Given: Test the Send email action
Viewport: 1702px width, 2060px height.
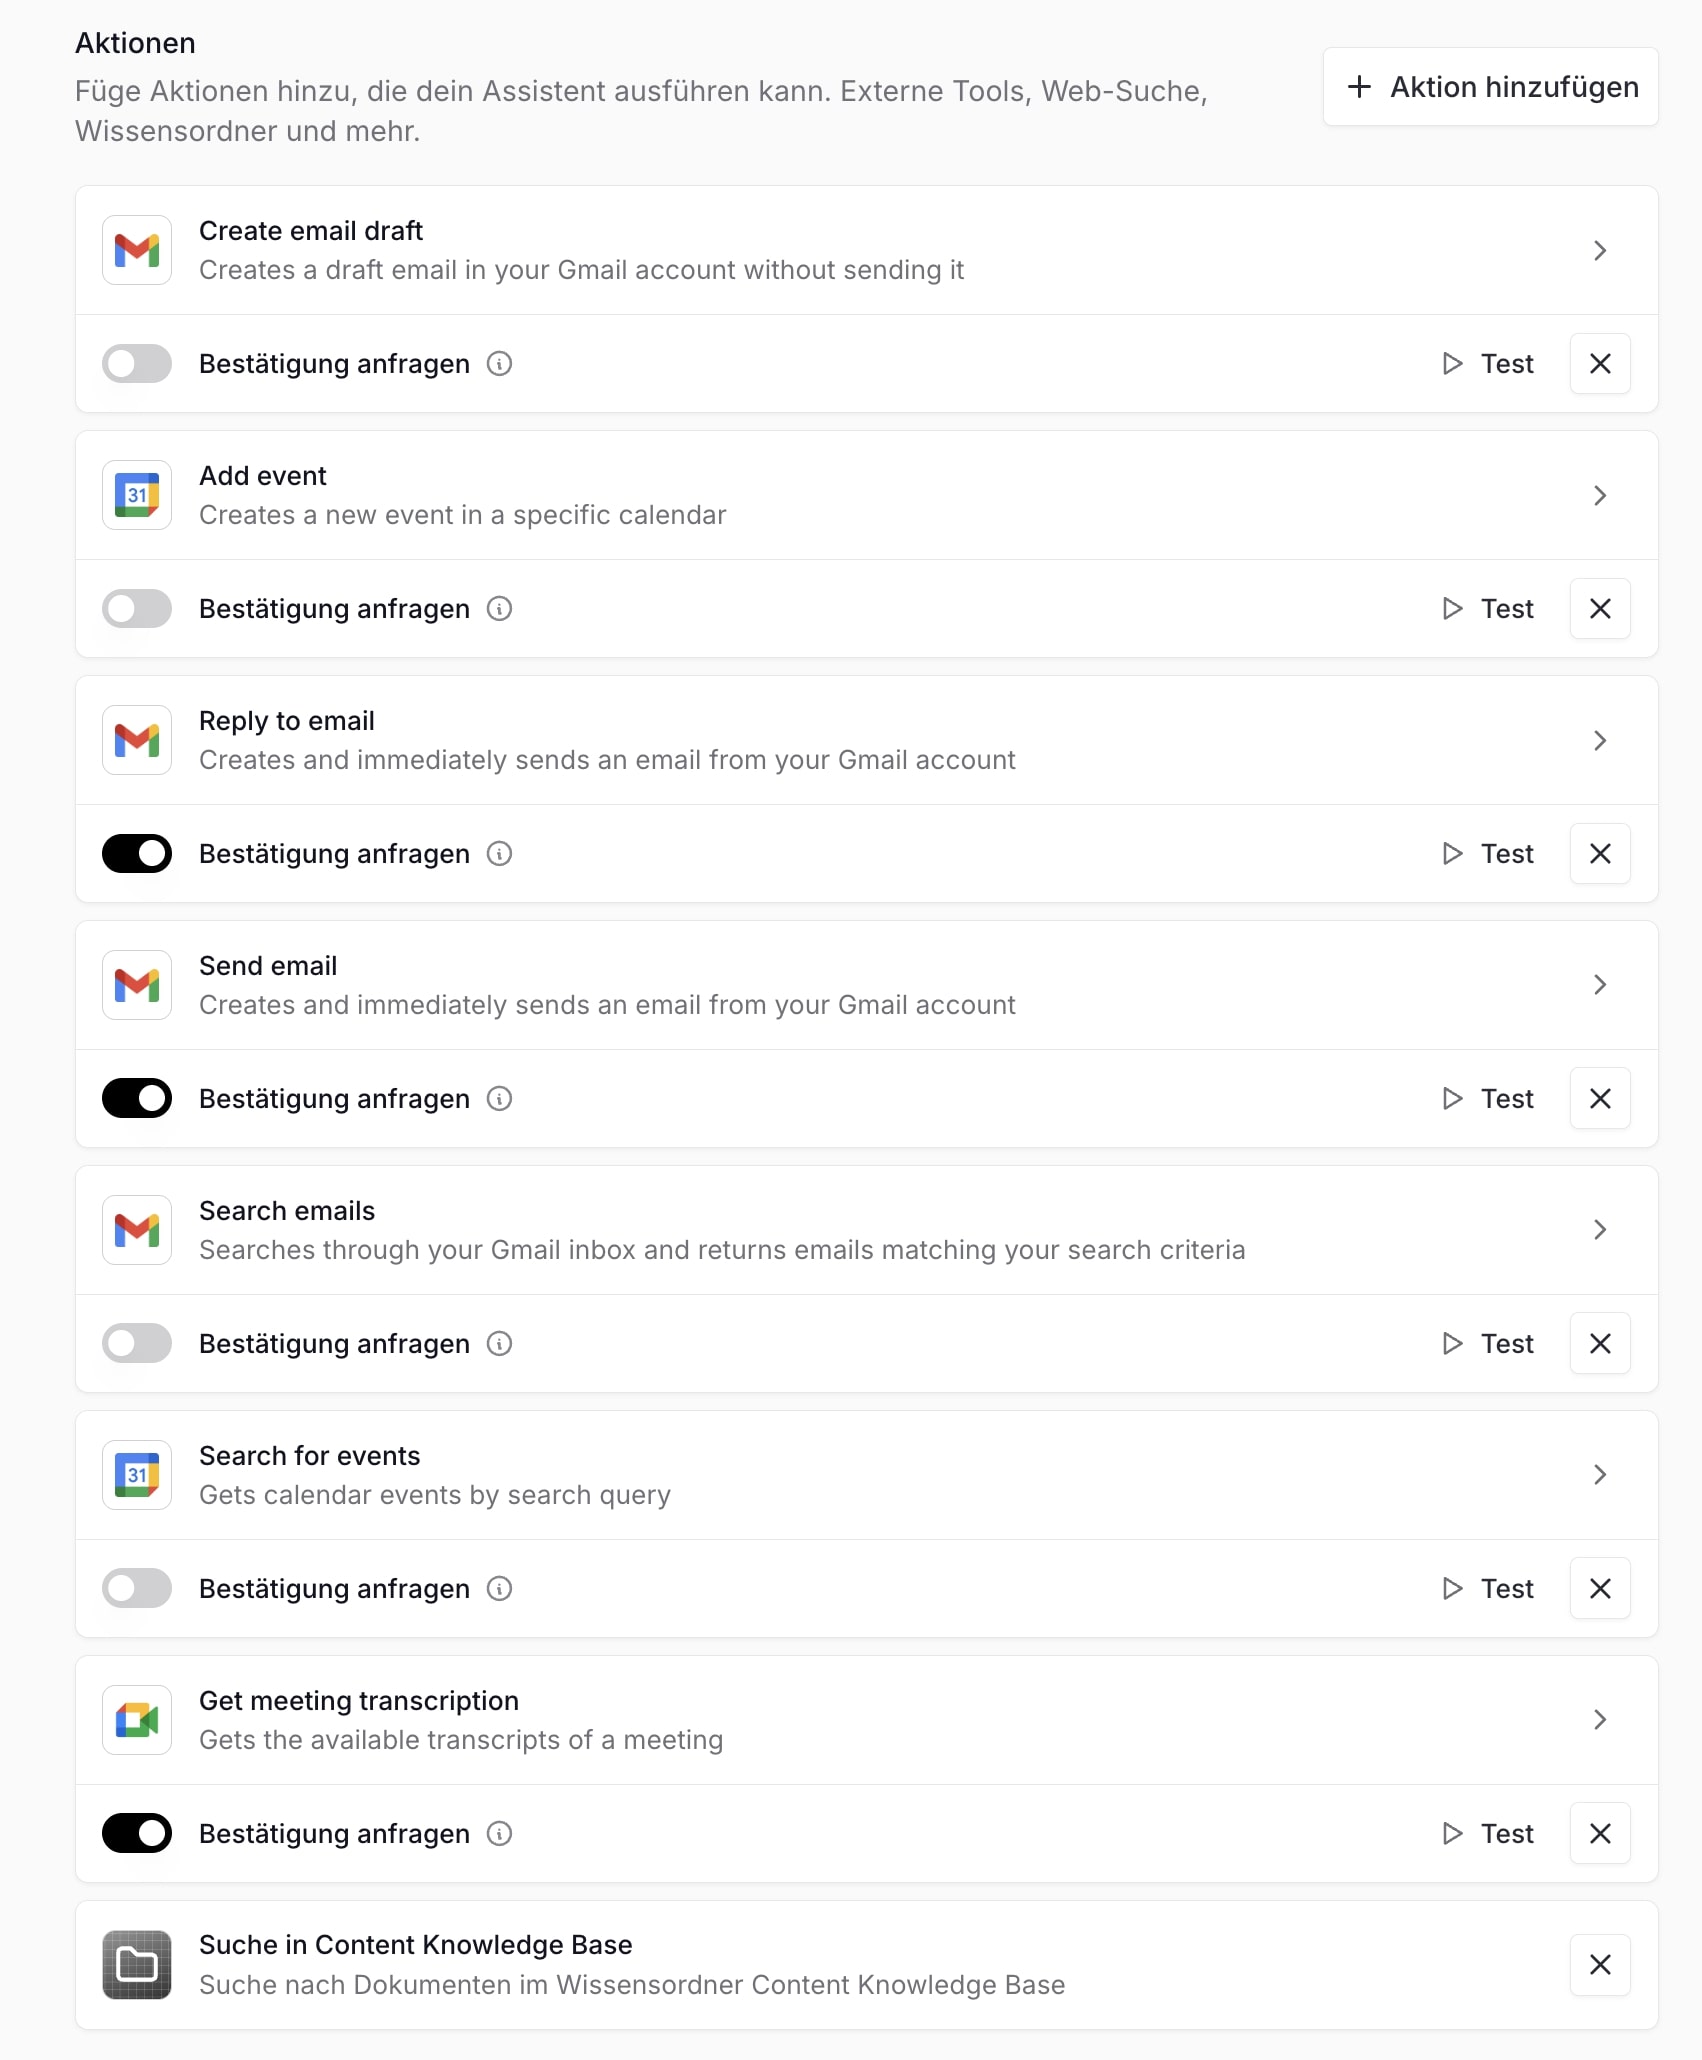Looking at the screenshot, I should pyautogui.click(x=1488, y=1099).
